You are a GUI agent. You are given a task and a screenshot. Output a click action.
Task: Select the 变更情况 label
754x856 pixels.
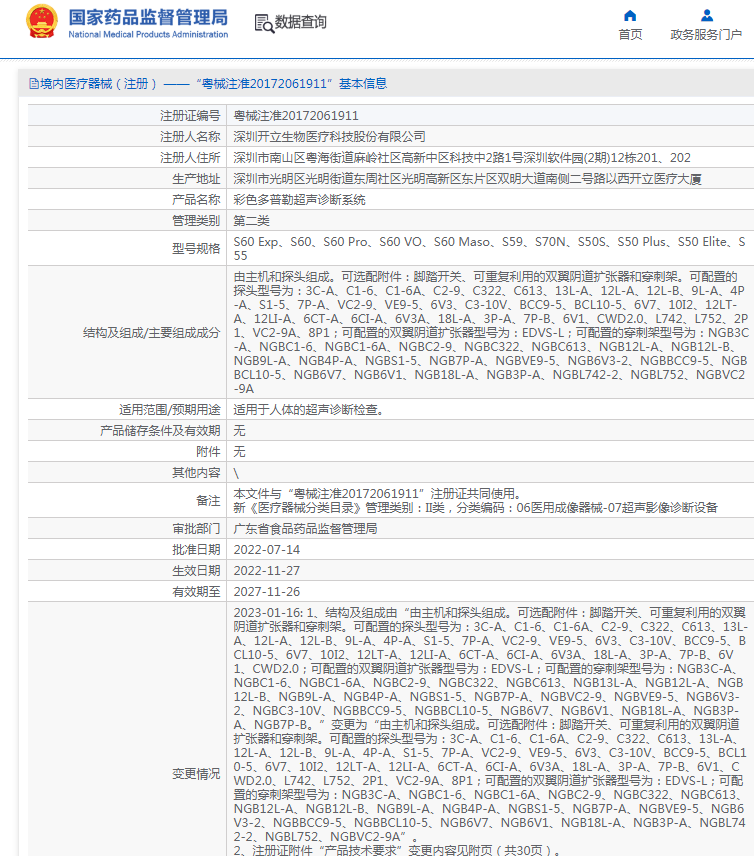click(196, 774)
